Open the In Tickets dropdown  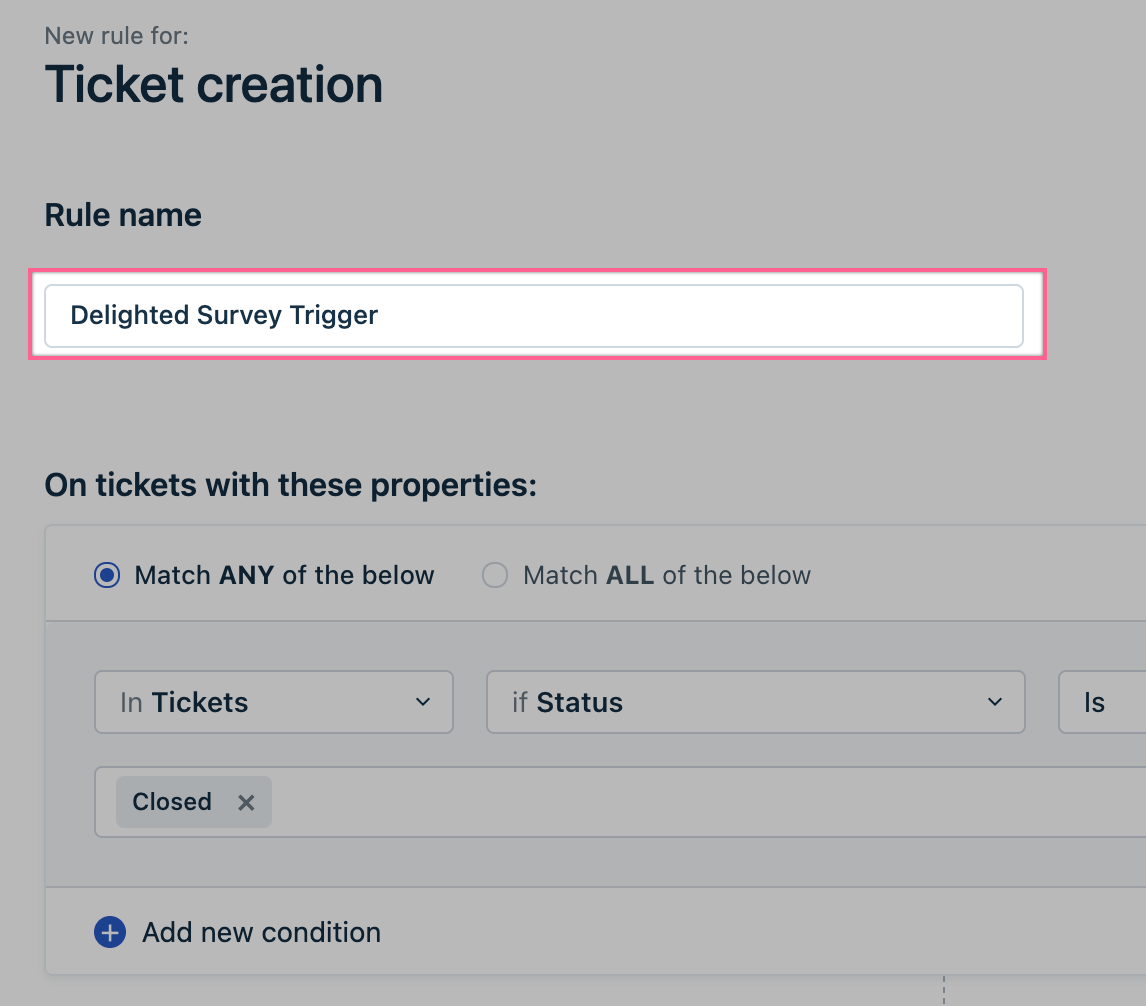point(273,702)
